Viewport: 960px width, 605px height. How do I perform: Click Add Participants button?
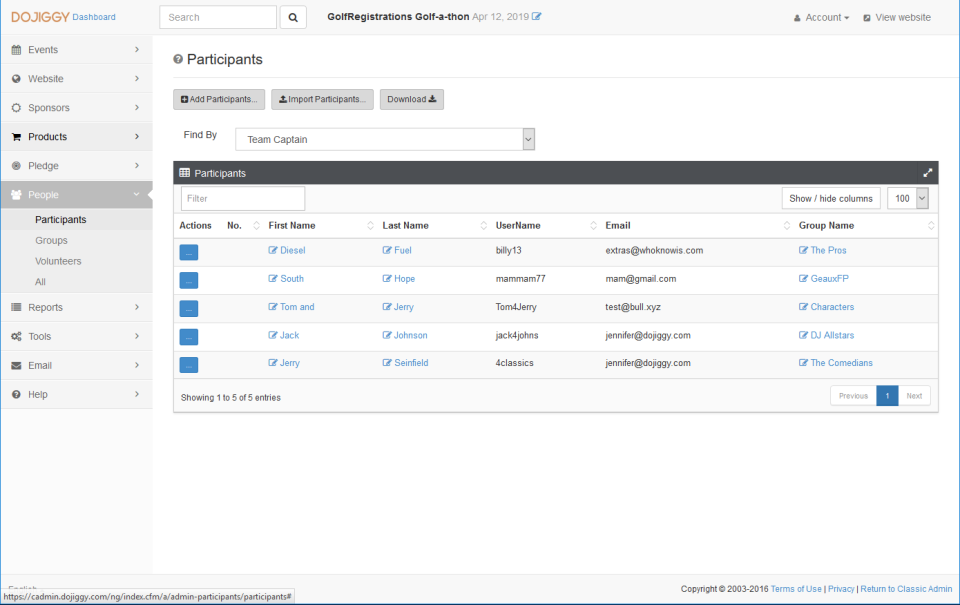(219, 99)
